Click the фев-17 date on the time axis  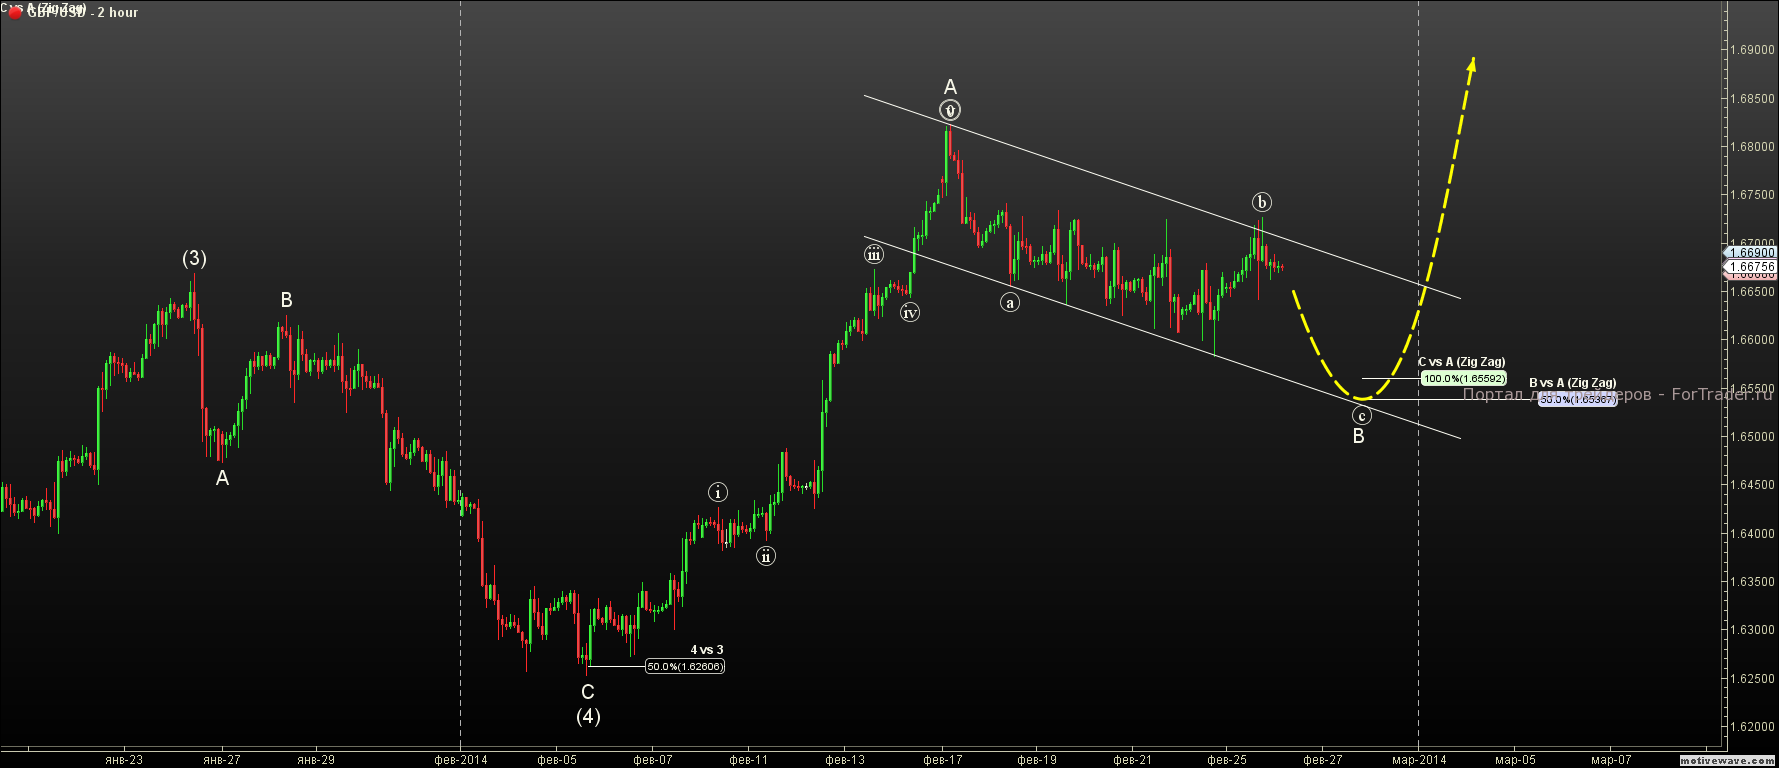coord(942,760)
